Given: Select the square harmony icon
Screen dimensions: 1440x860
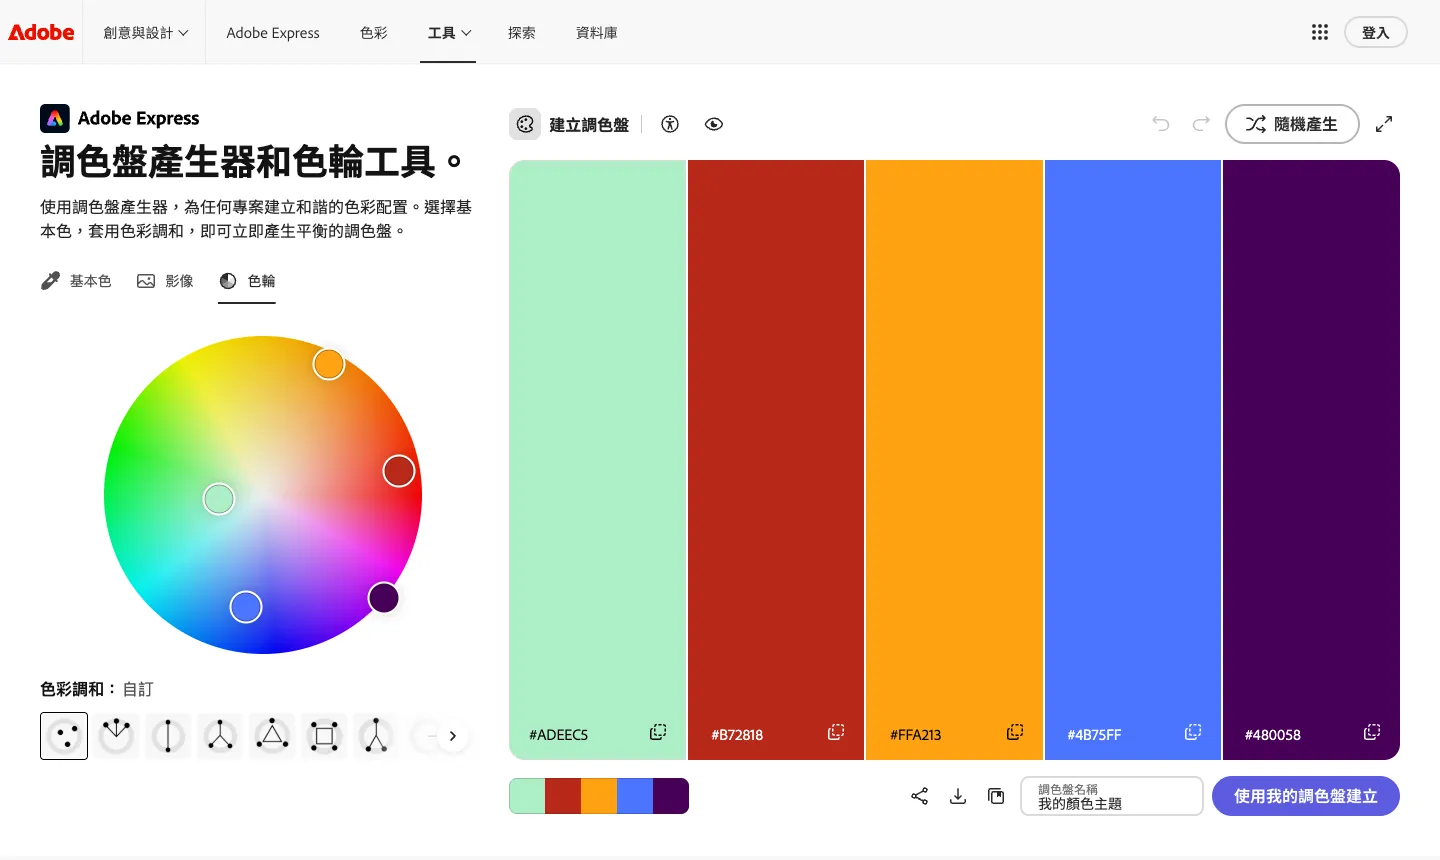Looking at the screenshot, I should (324, 736).
